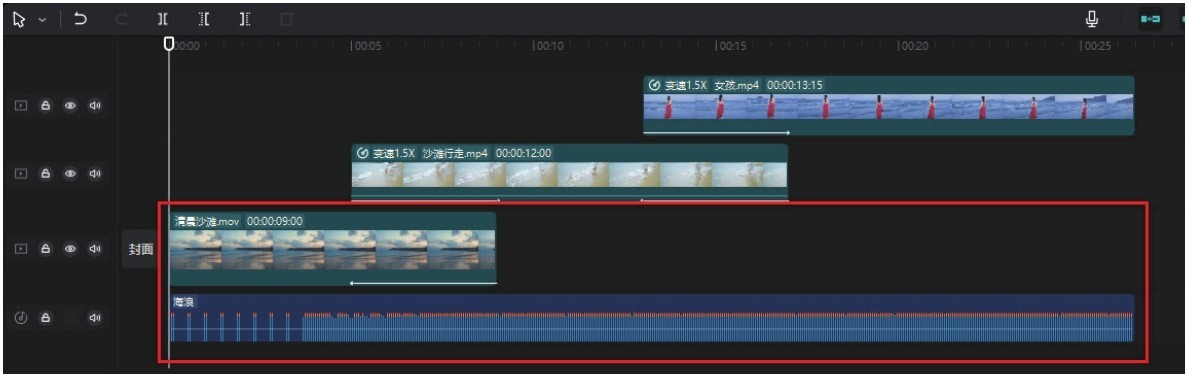This screenshot has height=377, width=1188.
Task: Trim left of the playhead
Action: coord(204,20)
